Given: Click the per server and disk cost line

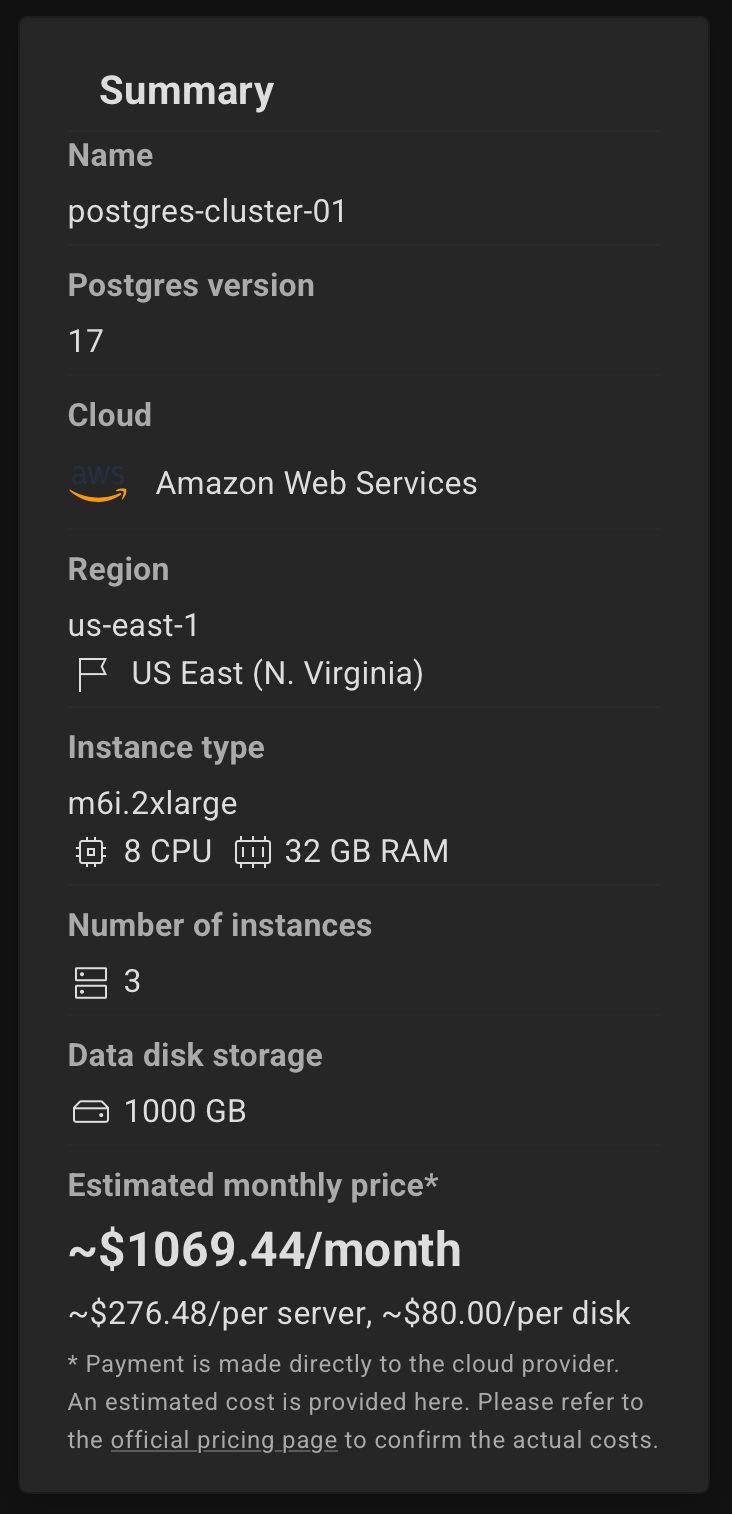Looking at the screenshot, I should click(x=349, y=1314).
